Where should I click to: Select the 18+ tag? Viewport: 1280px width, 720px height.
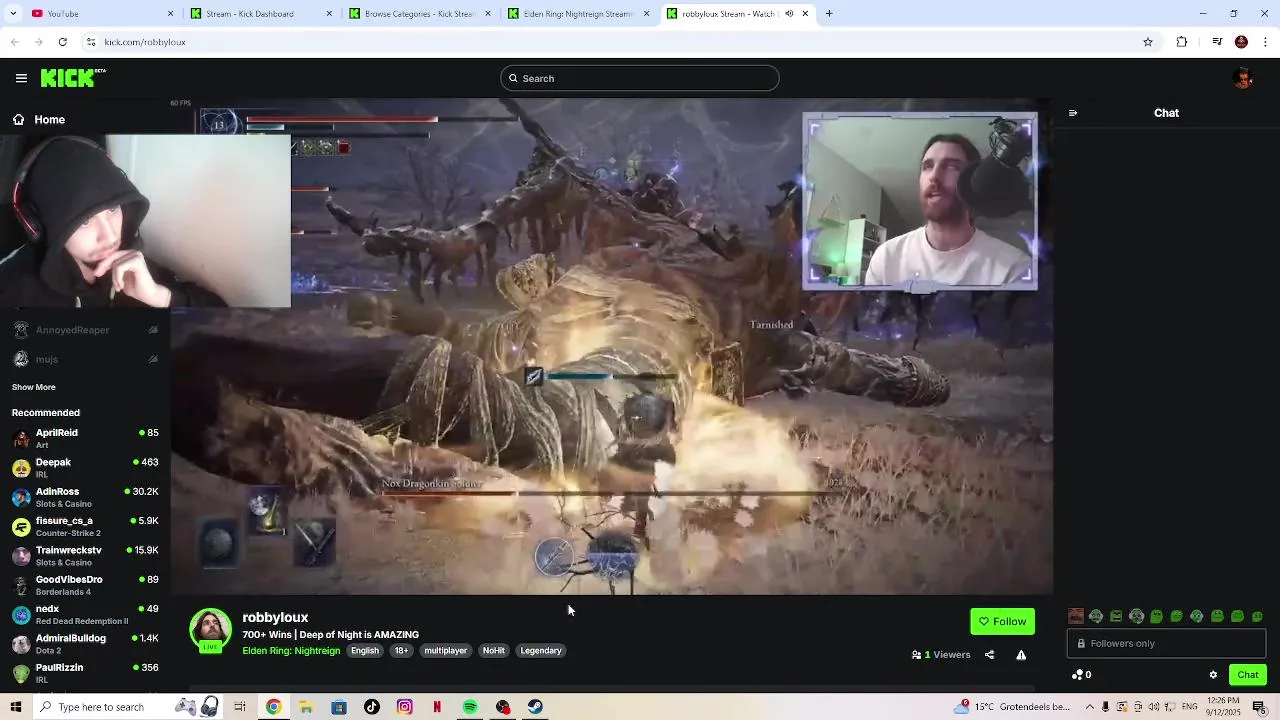401,651
